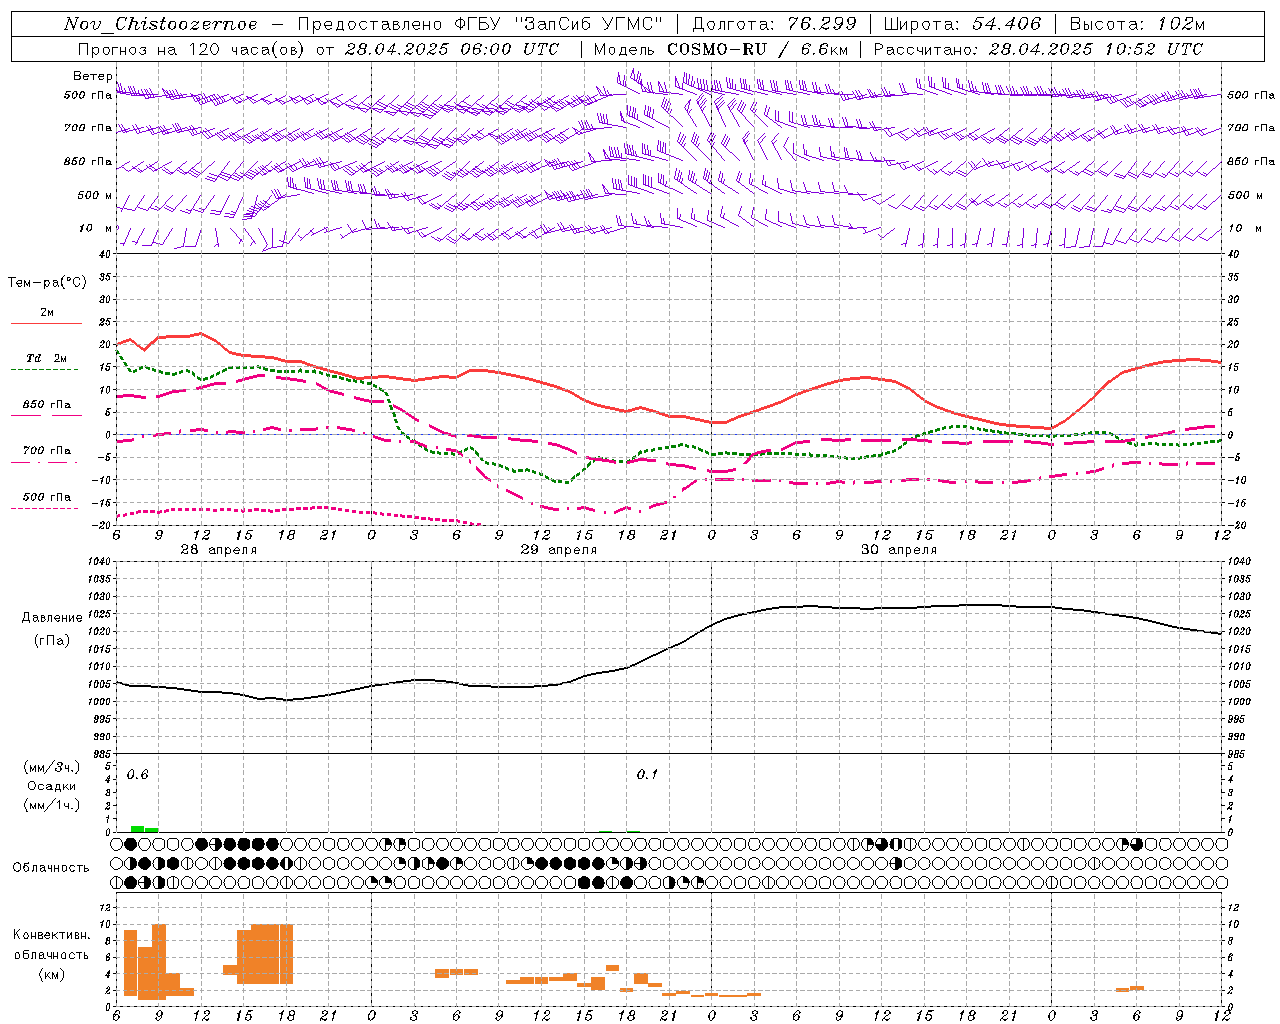The width and height of the screenshot is (1280, 1024).
Task: Click the green precipitation bar on 28 April
Action: [144, 829]
